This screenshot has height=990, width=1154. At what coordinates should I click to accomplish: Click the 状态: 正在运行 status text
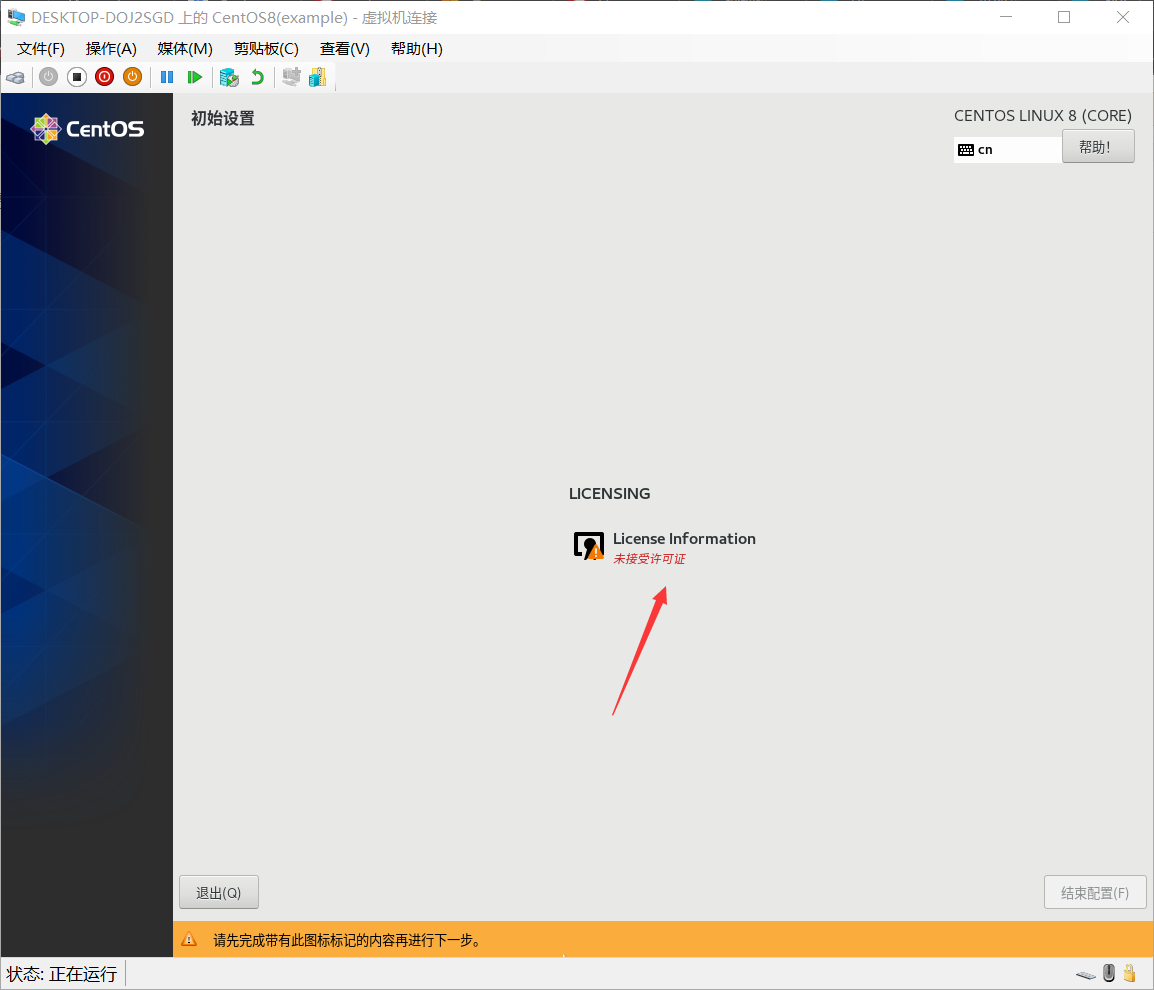tap(62, 975)
